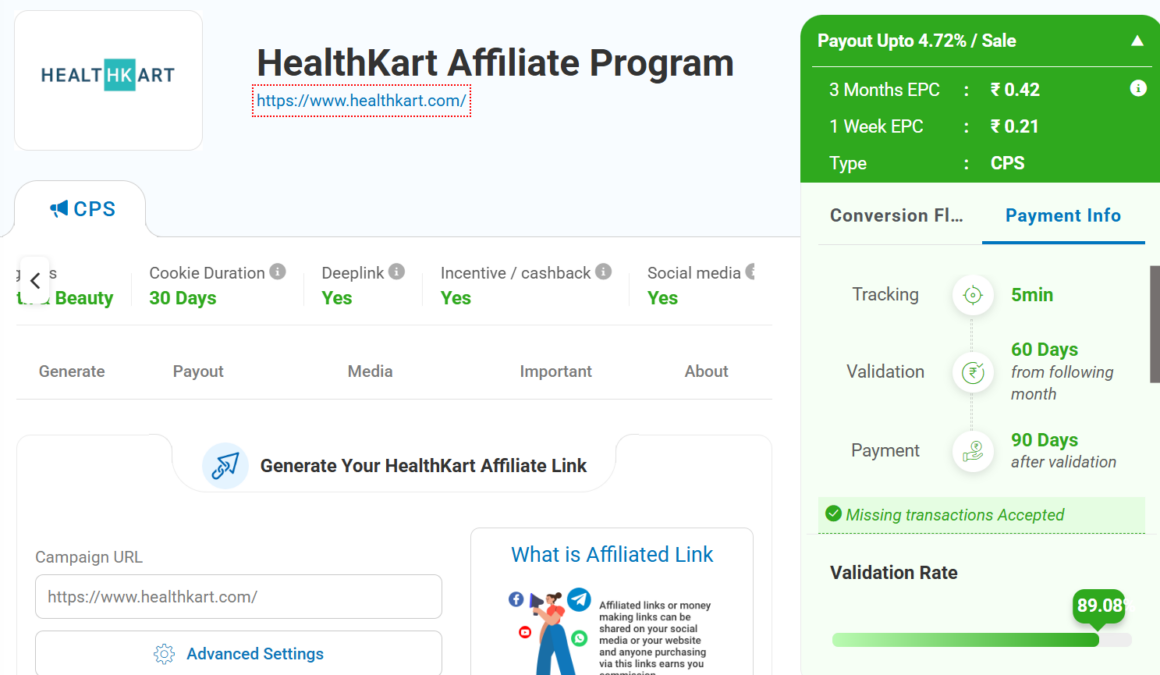This screenshot has height=675, width=1160.
Task: Open the healthkart.com website link
Action: point(361,101)
